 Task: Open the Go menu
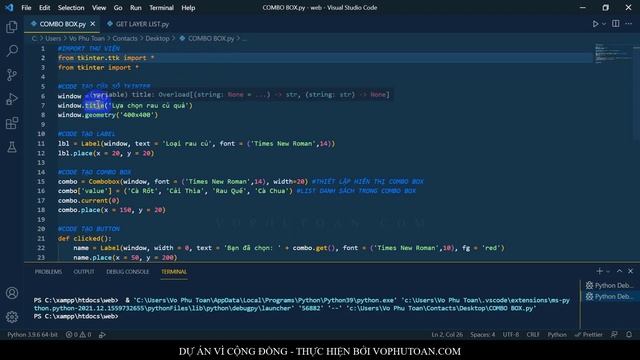pos(118,8)
